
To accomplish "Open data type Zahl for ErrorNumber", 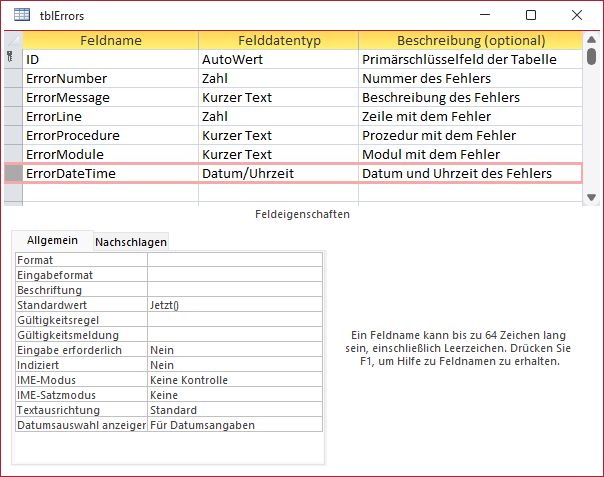I will [x=279, y=78].
